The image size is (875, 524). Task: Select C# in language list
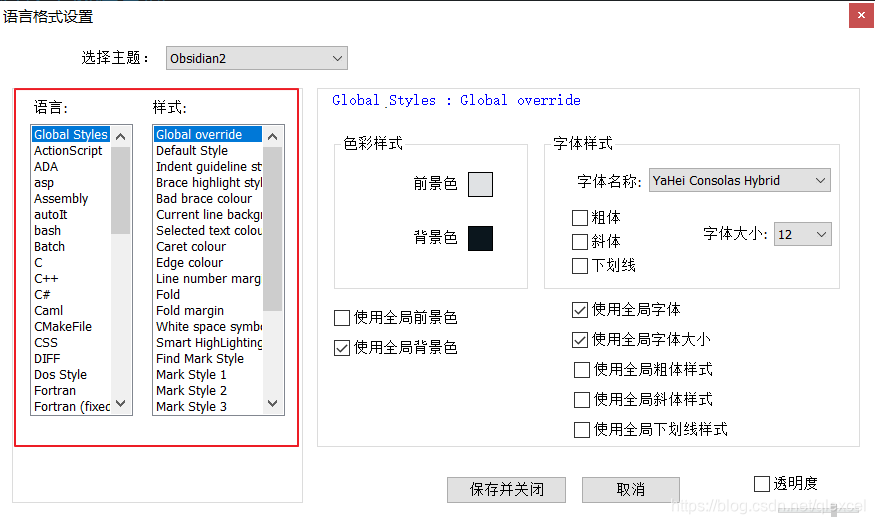71,295
